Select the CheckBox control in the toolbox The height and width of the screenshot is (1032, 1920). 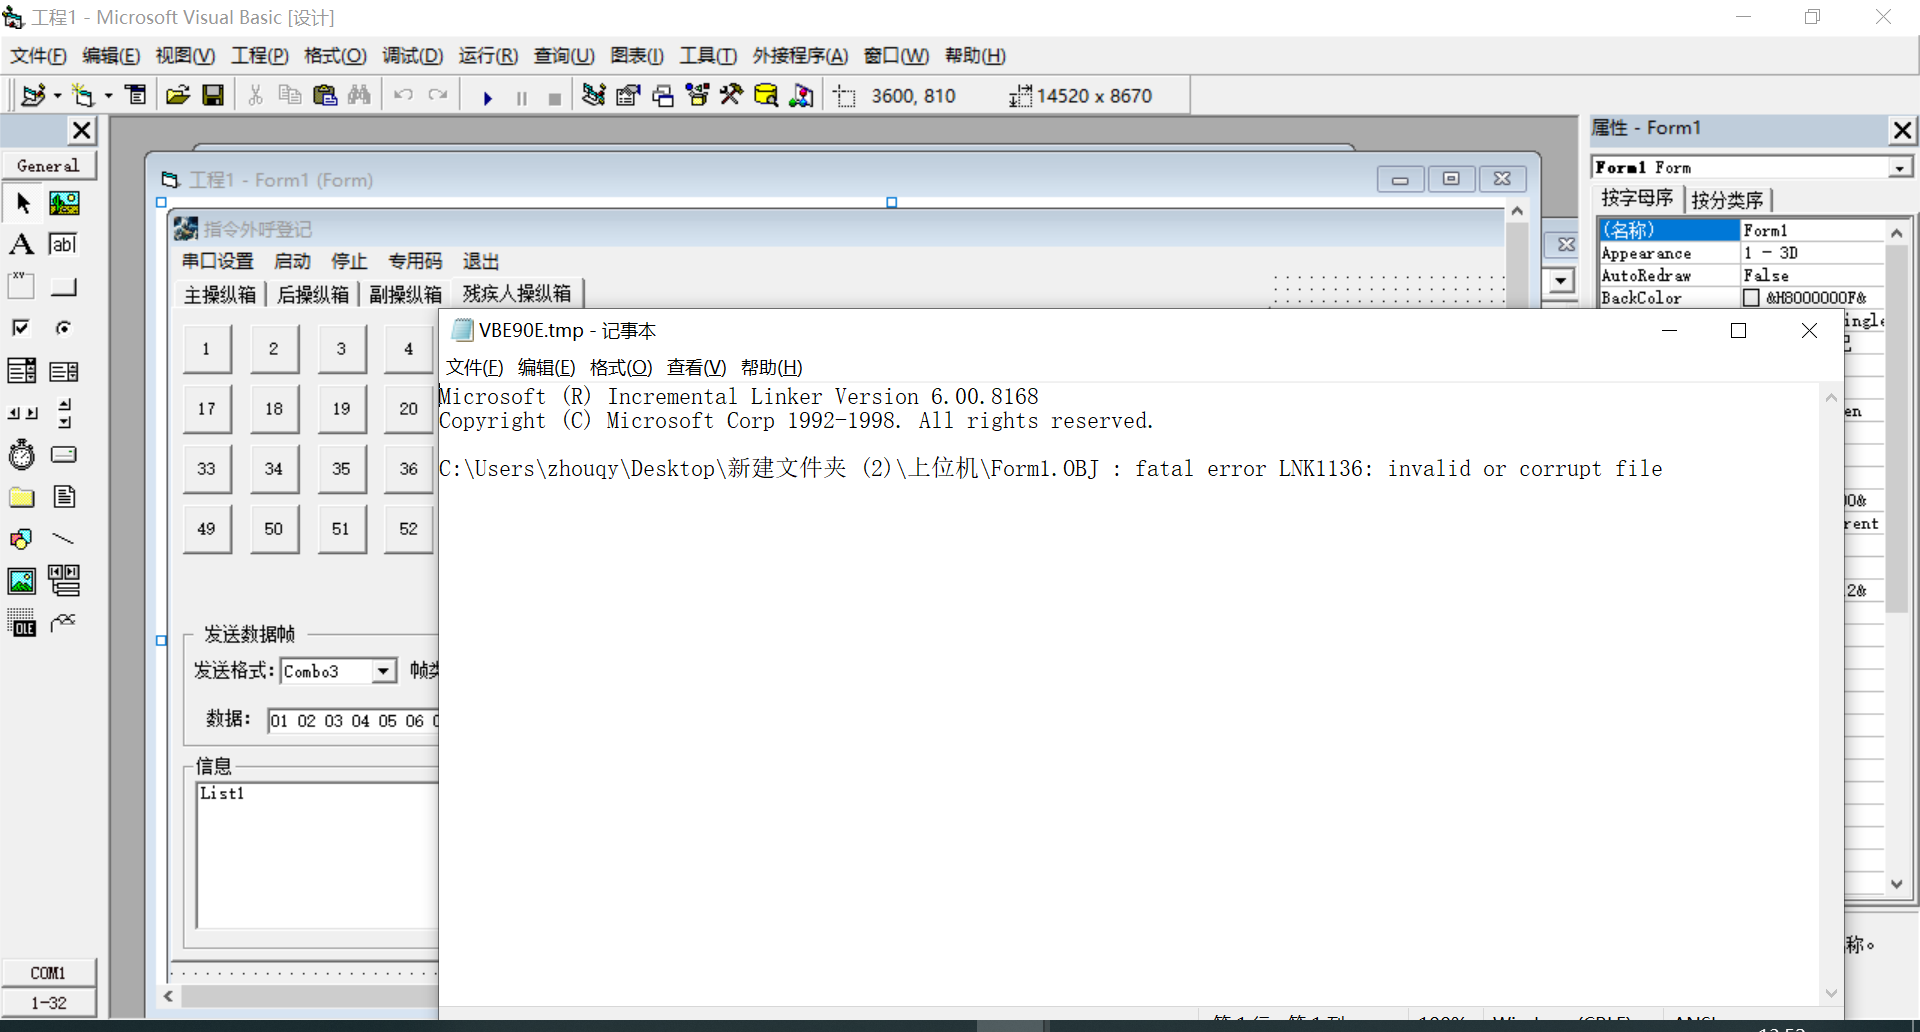22,329
